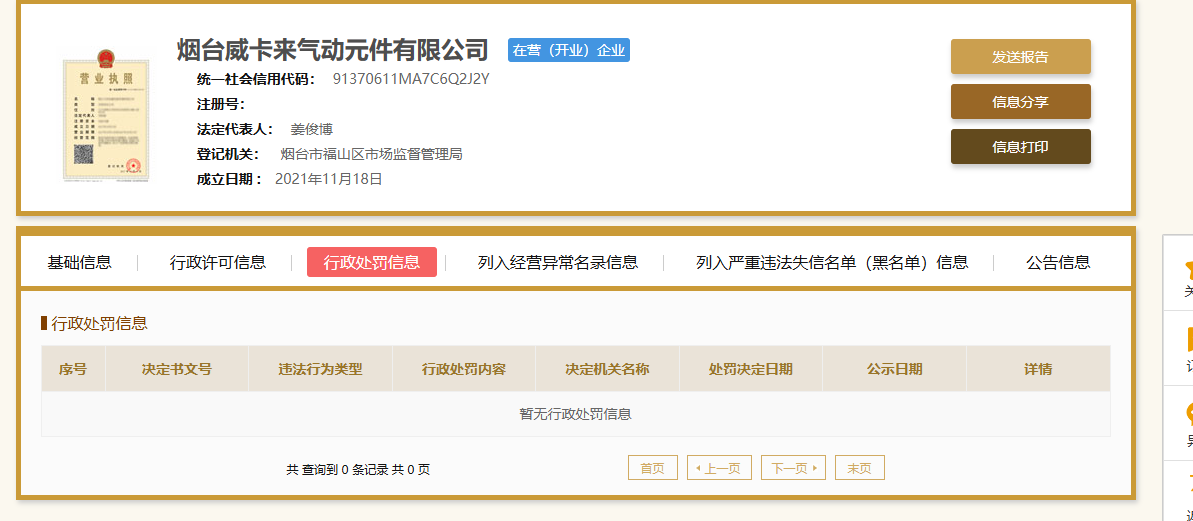Click the 登记机关 label
This screenshot has height=521, width=1193.
point(227,154)
